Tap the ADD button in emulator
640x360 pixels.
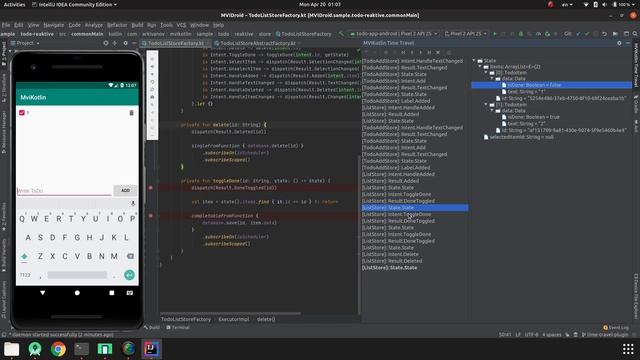125,190
